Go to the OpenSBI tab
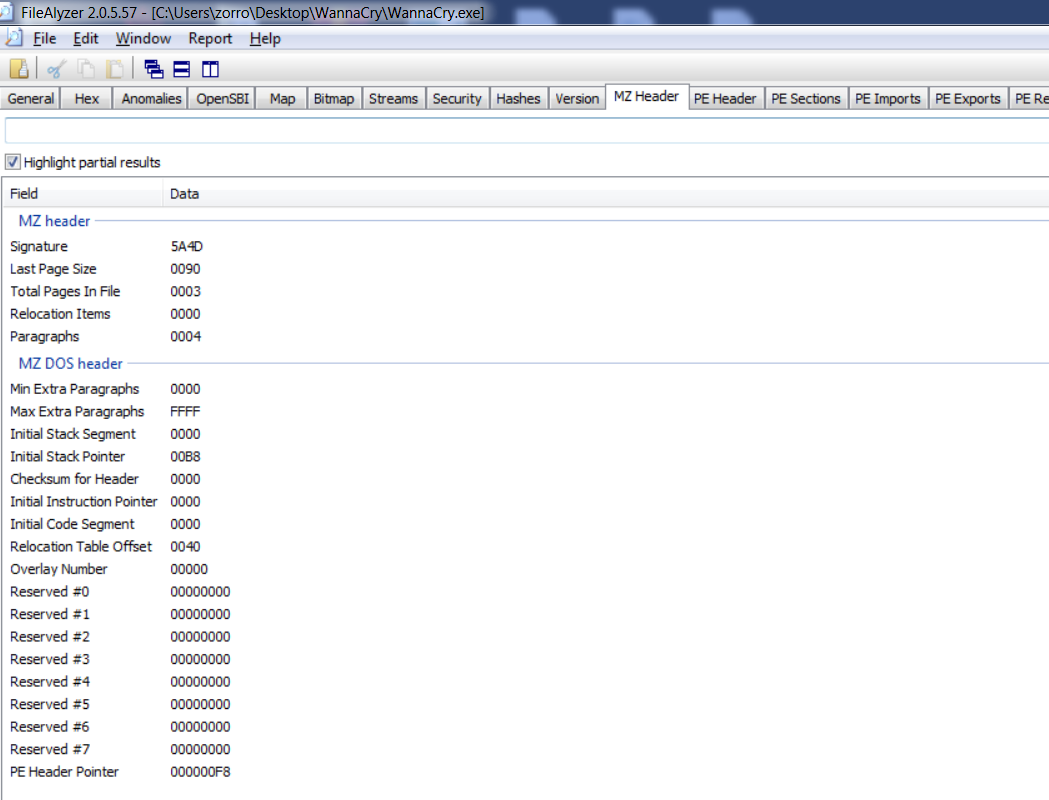The height and width of the screenshot is (800, 1049). point(222,98)
